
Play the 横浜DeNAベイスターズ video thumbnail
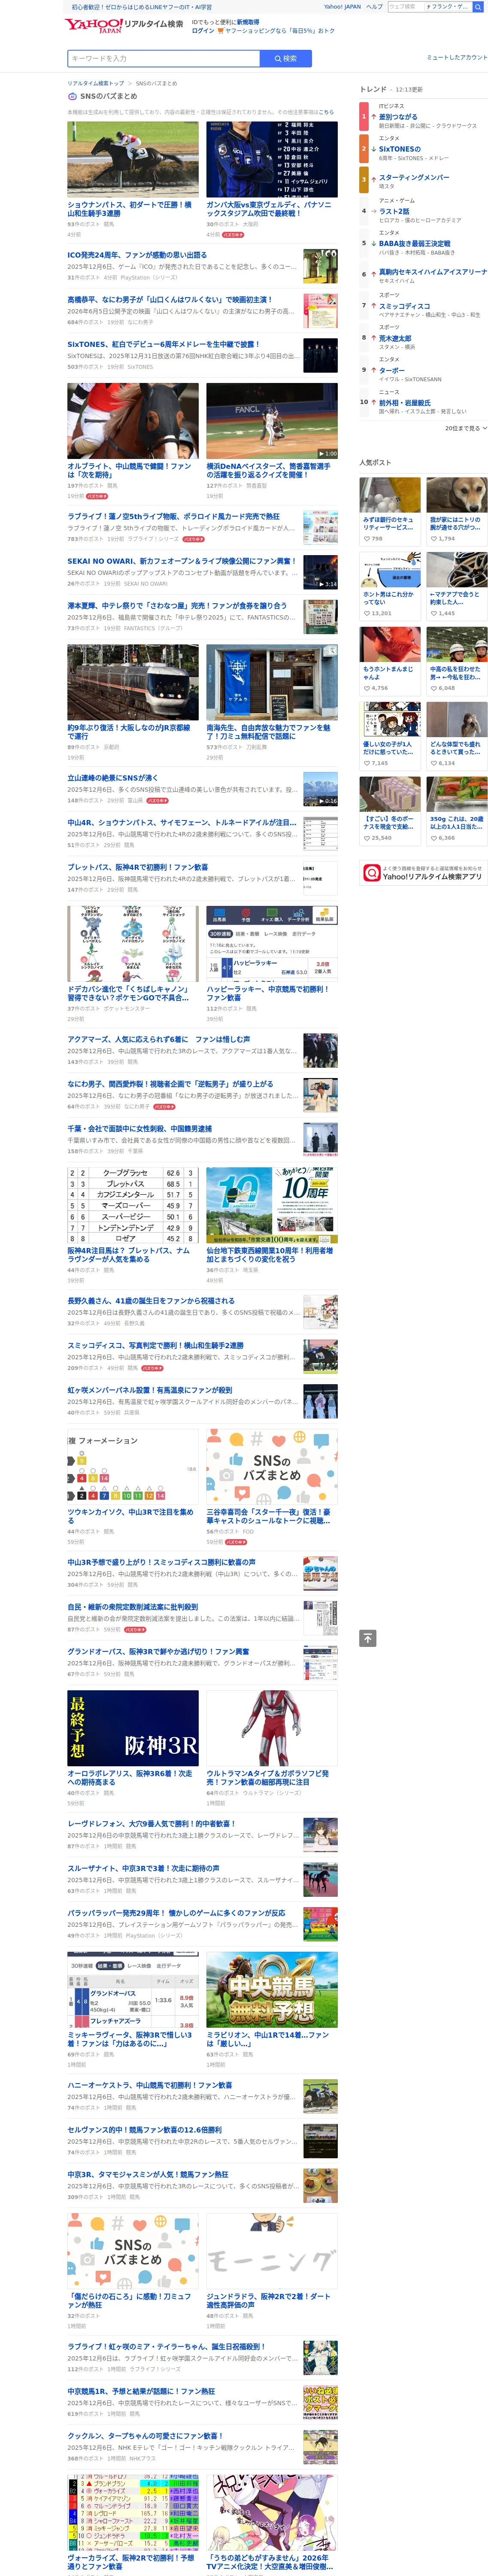click(272, 421)
